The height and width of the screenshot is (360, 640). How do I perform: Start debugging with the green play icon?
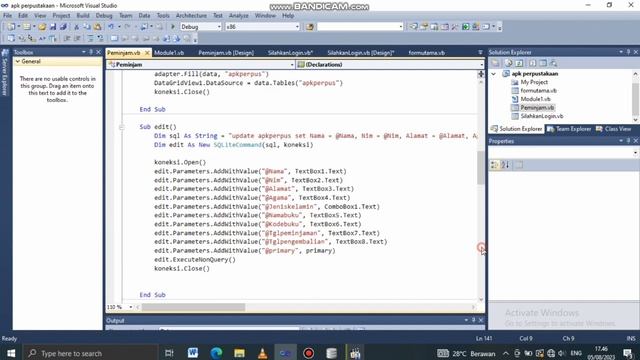pyautogui.click(x=173, y=27)
